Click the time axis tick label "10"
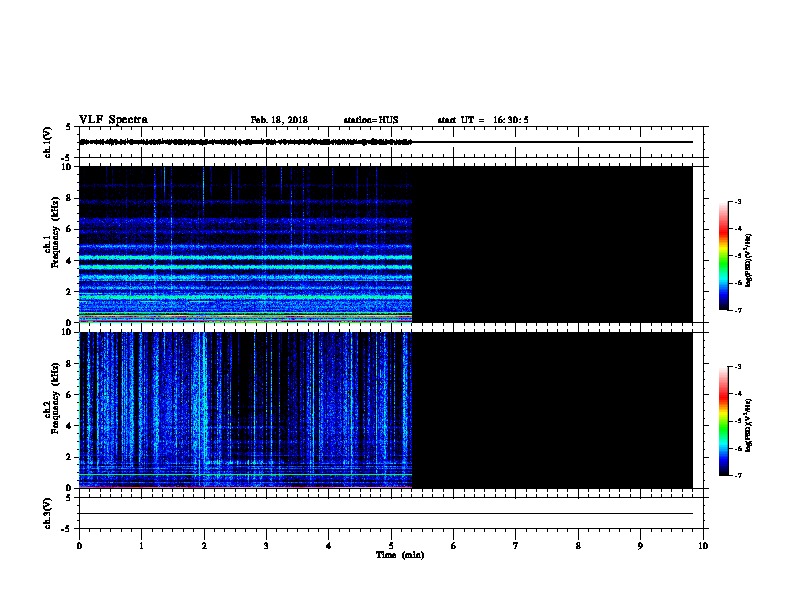Image resolution: width=792 pixels, height=612 pixels. tap(703, 545)
